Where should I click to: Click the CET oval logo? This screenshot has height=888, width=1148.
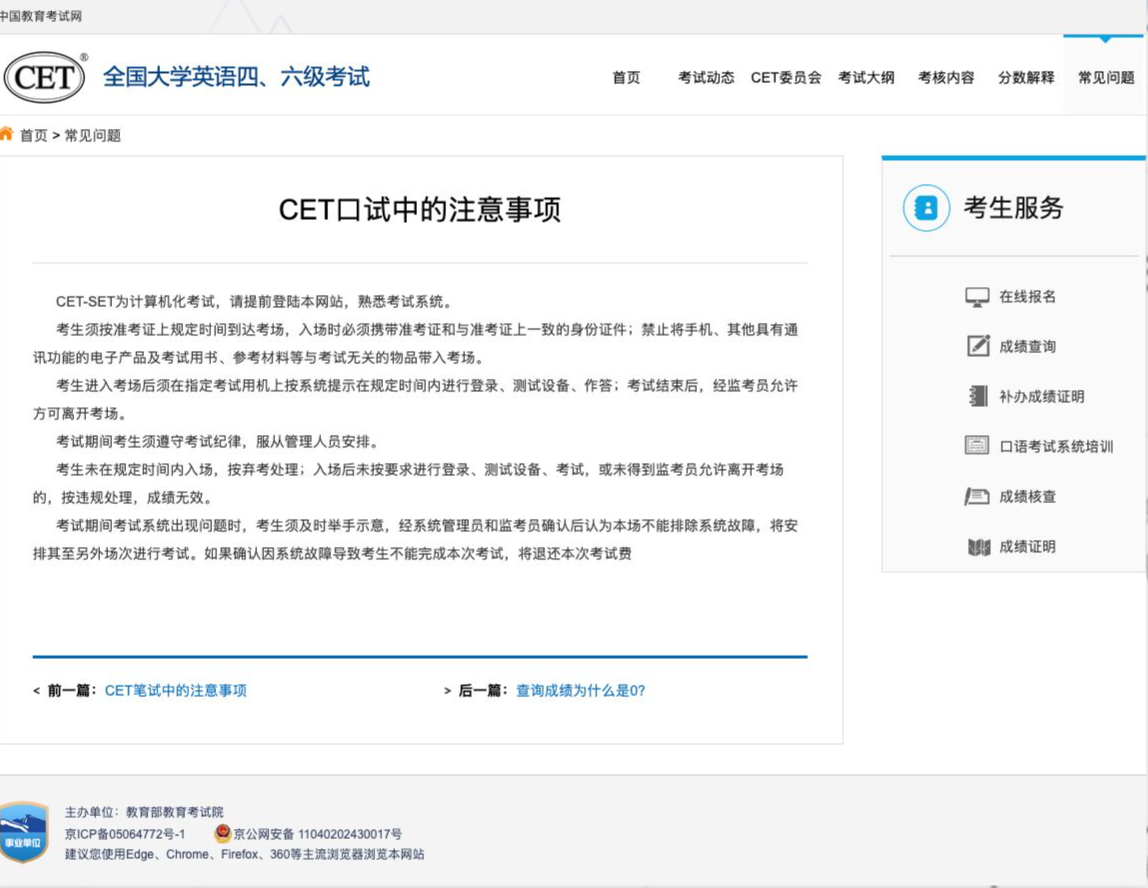click(45, 77)
